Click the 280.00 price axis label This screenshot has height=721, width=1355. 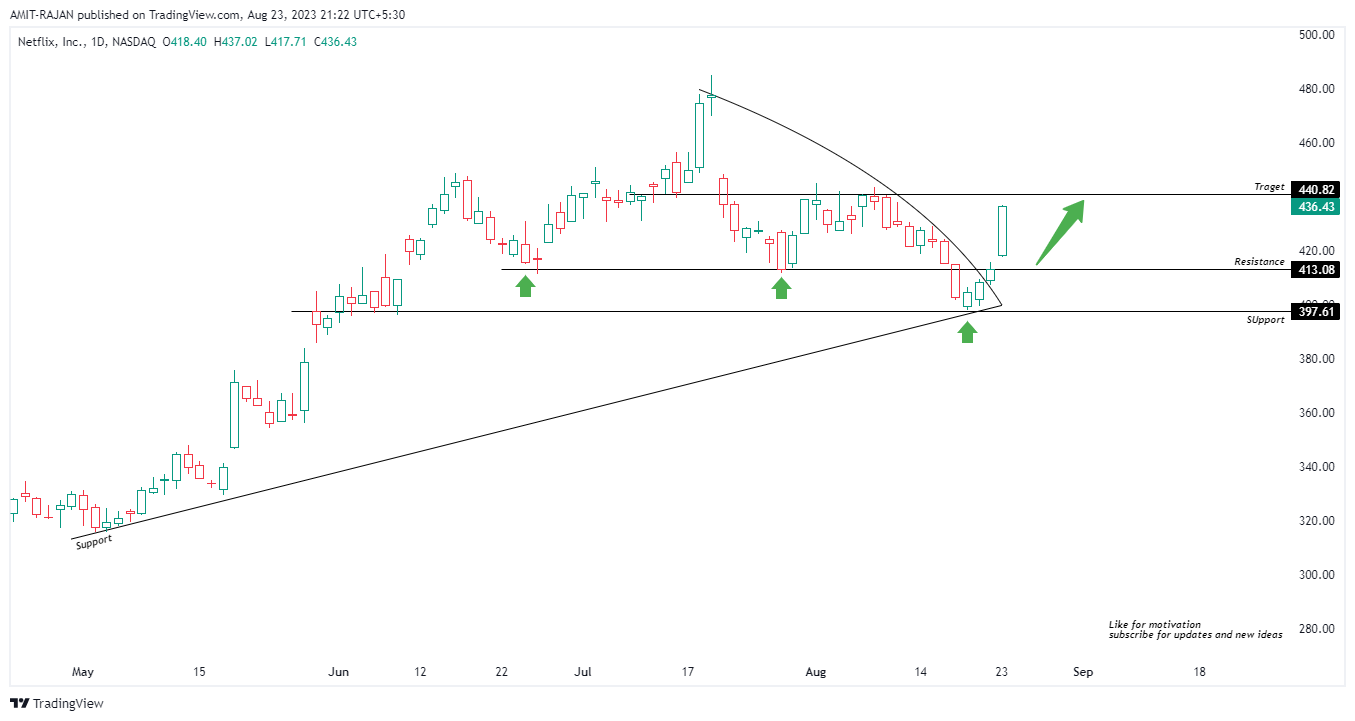pos(1315,629)
